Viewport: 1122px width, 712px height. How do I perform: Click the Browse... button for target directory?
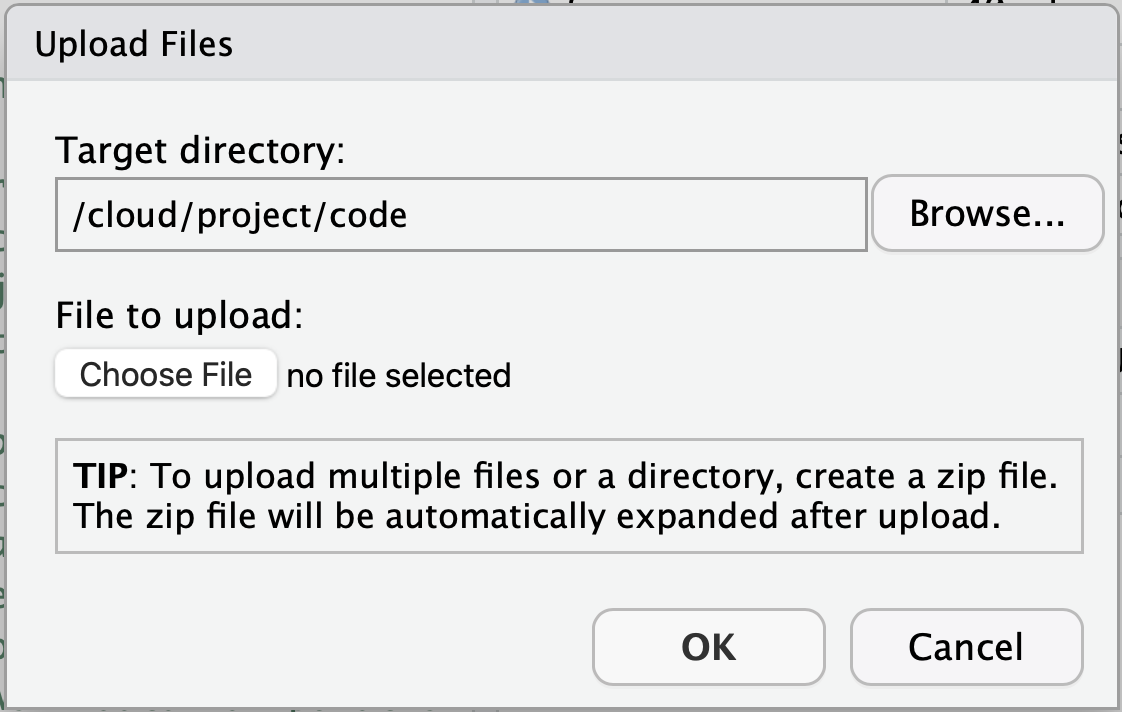(x=987, y=213)
